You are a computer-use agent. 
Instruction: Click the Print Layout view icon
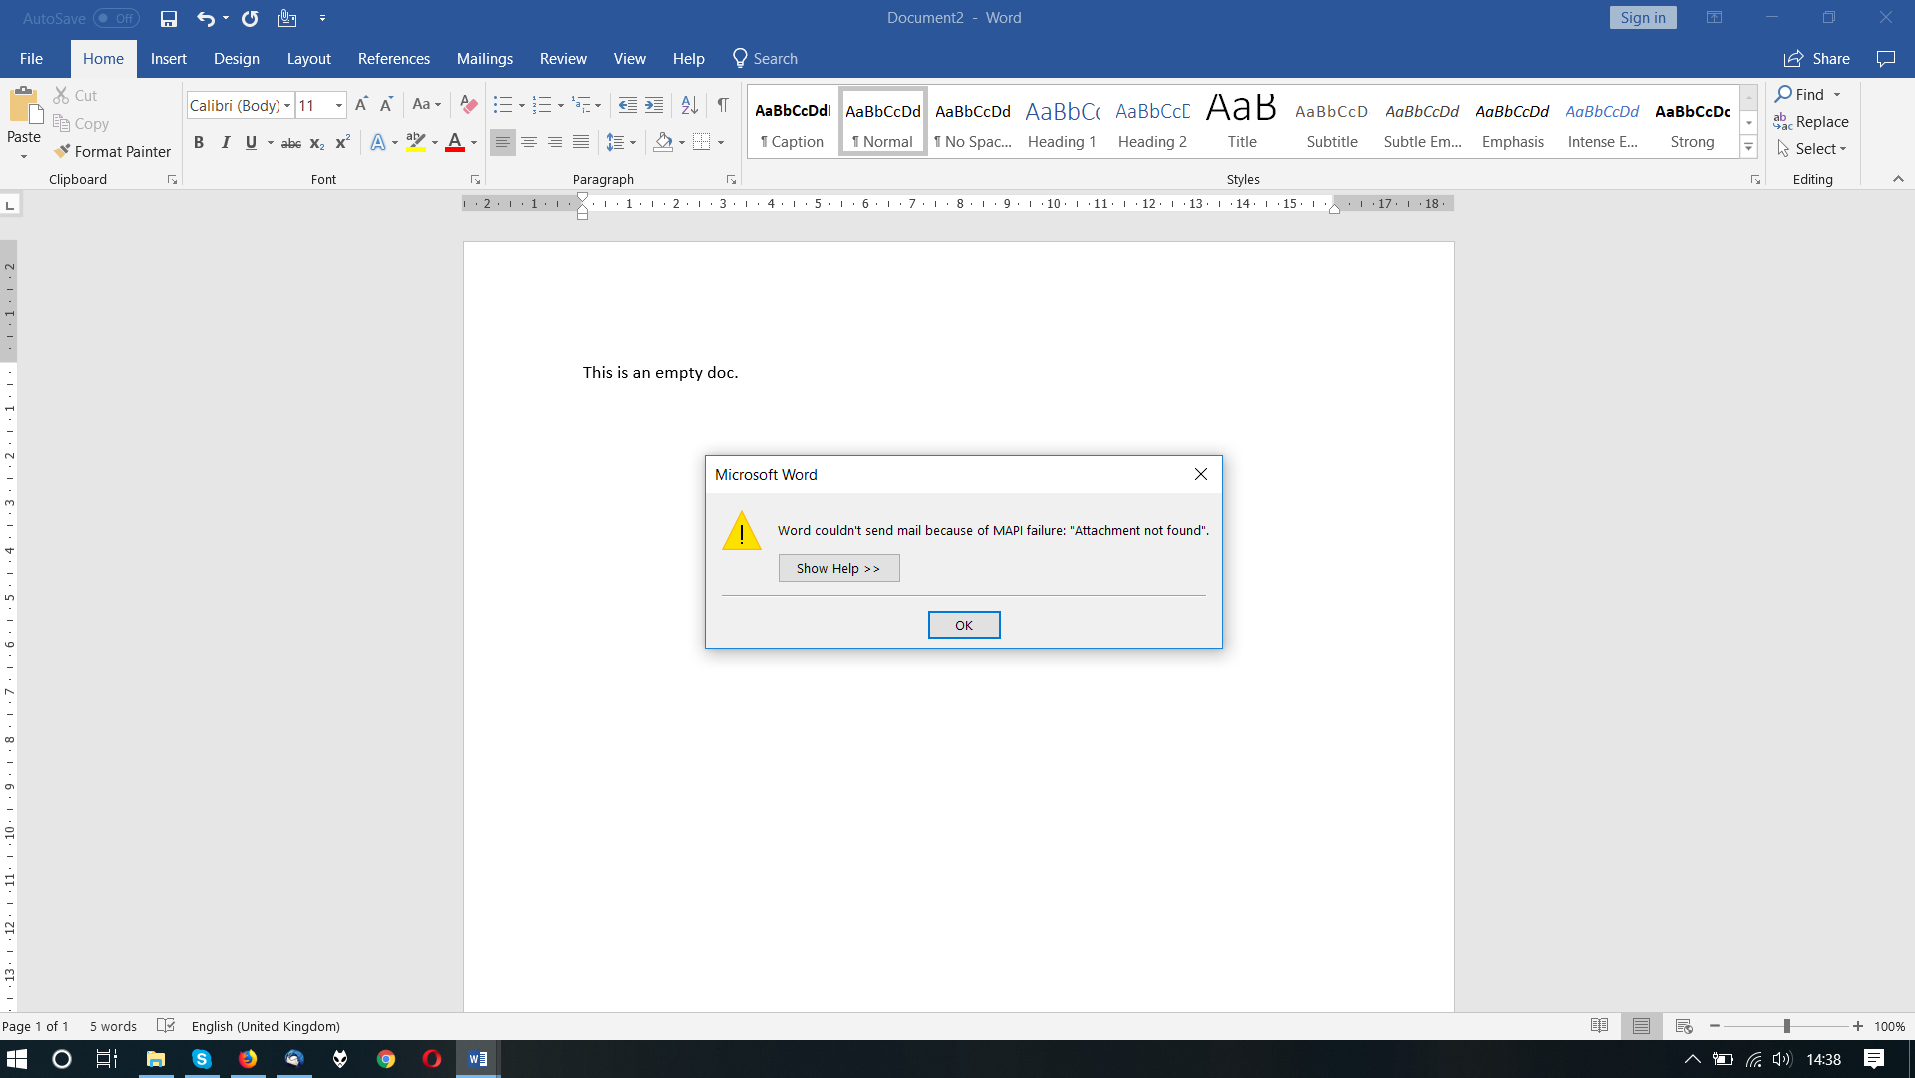(x=1641, y=1026)
